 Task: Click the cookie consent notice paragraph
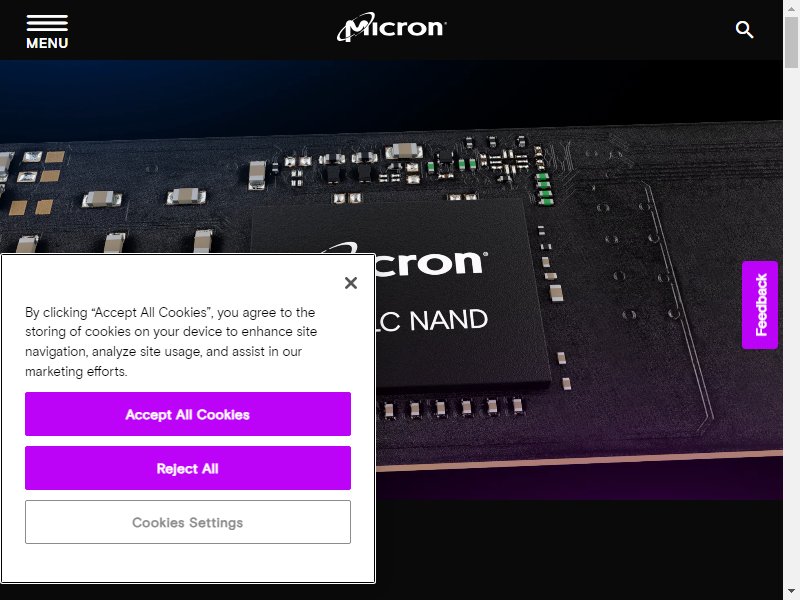pos(171,341)
